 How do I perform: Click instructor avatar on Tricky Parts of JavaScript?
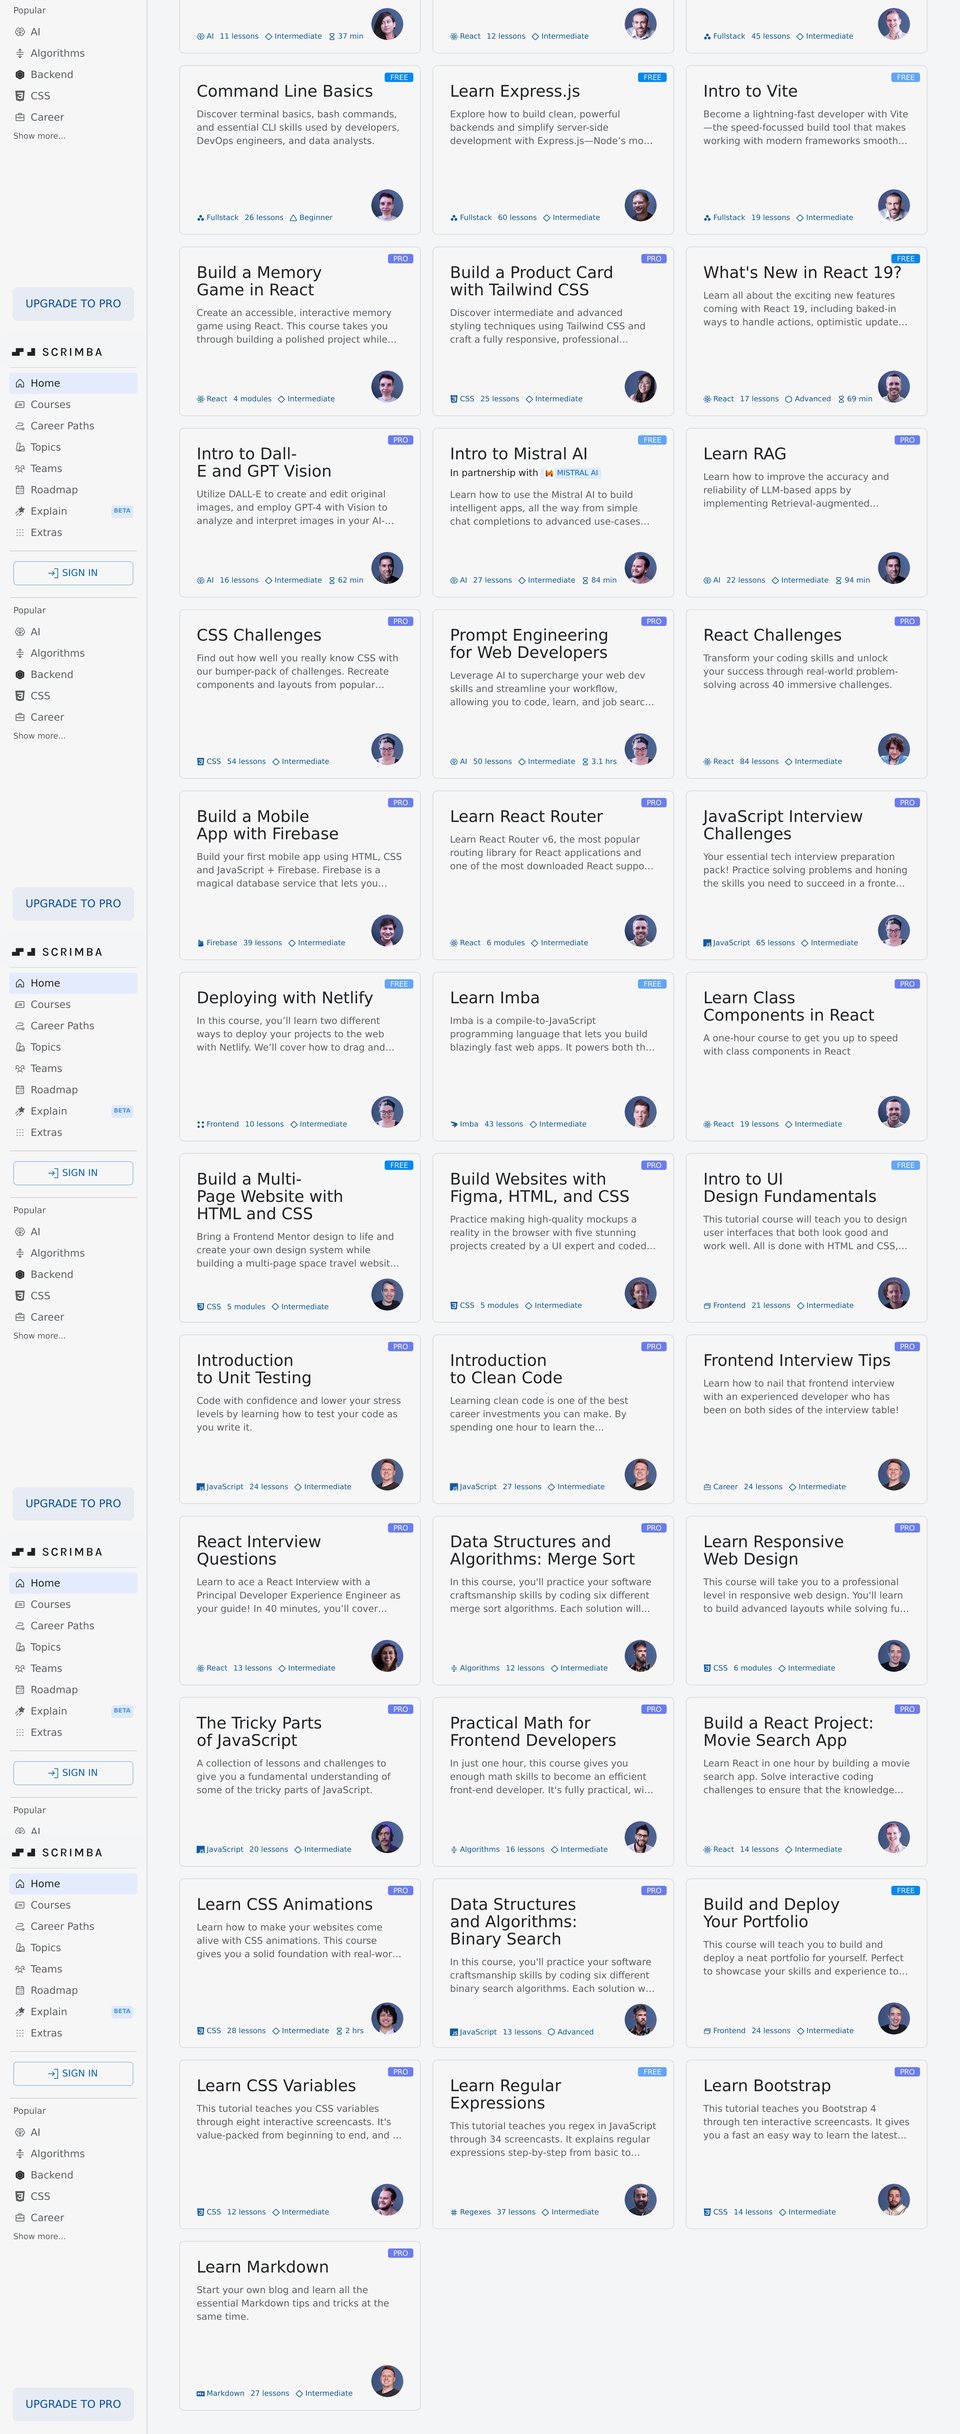[x=387, y=1837]
